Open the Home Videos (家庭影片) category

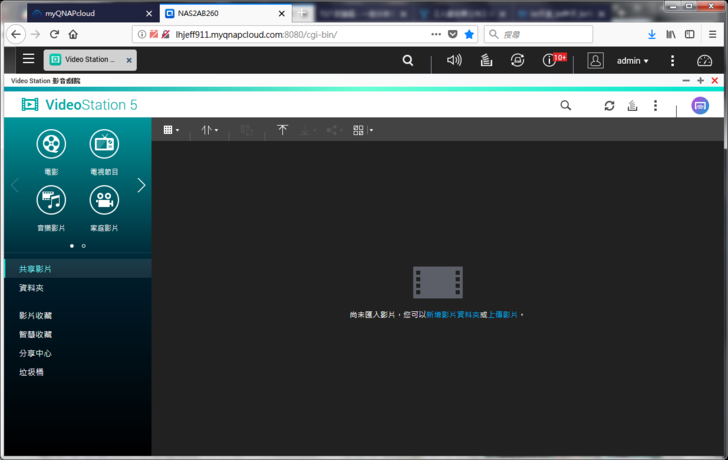pyautogui.click(x=104, y=200)
